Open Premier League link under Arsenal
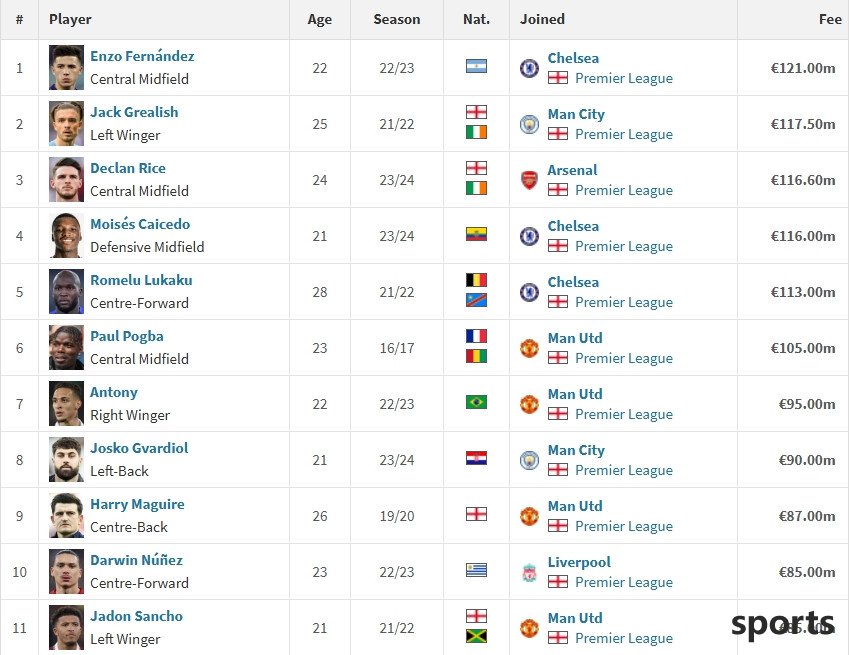Screen dimensions: 849x655 624,190
